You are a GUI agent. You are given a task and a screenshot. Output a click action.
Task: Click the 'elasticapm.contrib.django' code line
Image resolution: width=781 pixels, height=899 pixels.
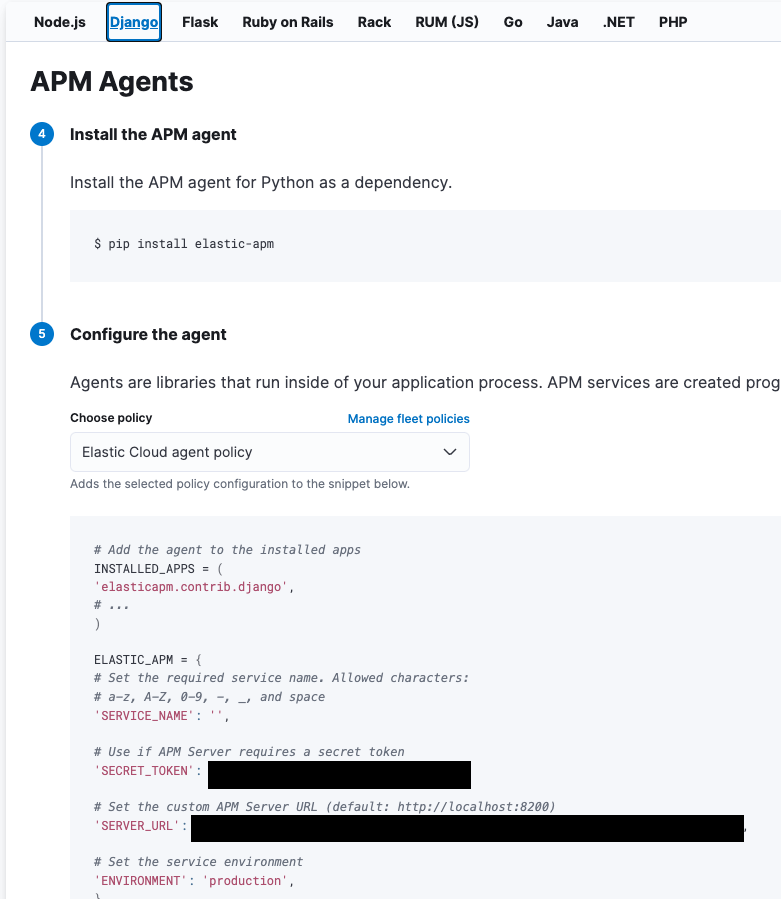(194, 587)
